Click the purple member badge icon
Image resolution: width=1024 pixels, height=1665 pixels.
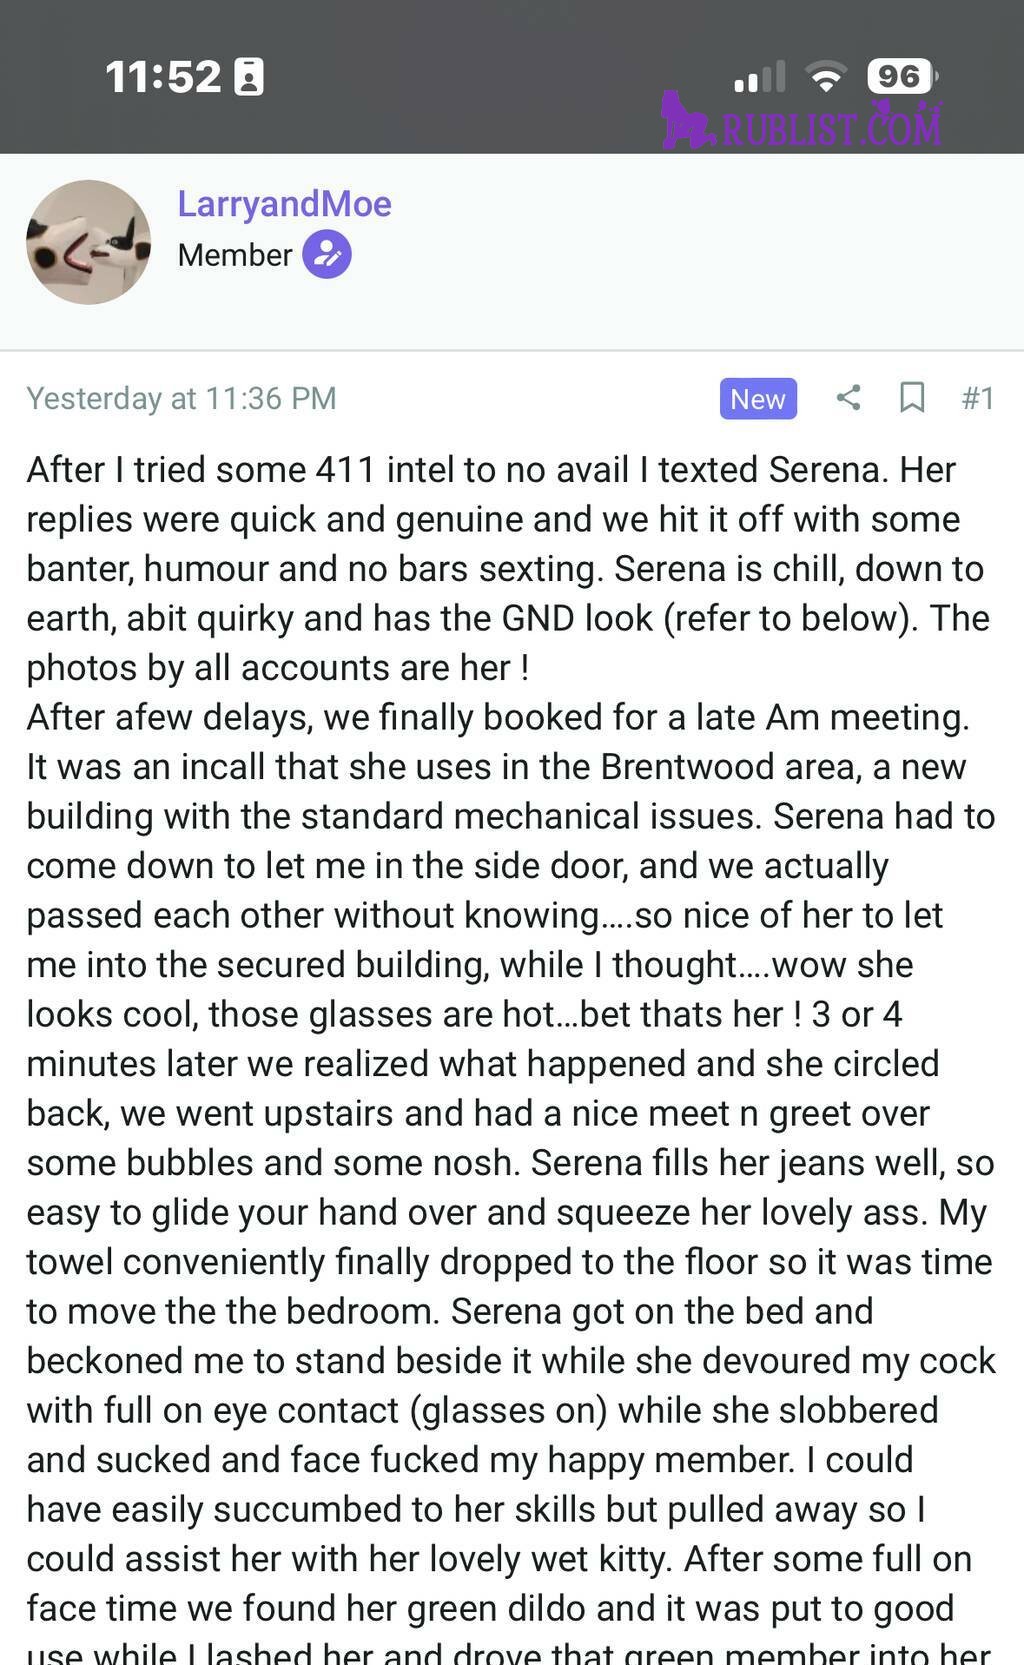[327, 254]
